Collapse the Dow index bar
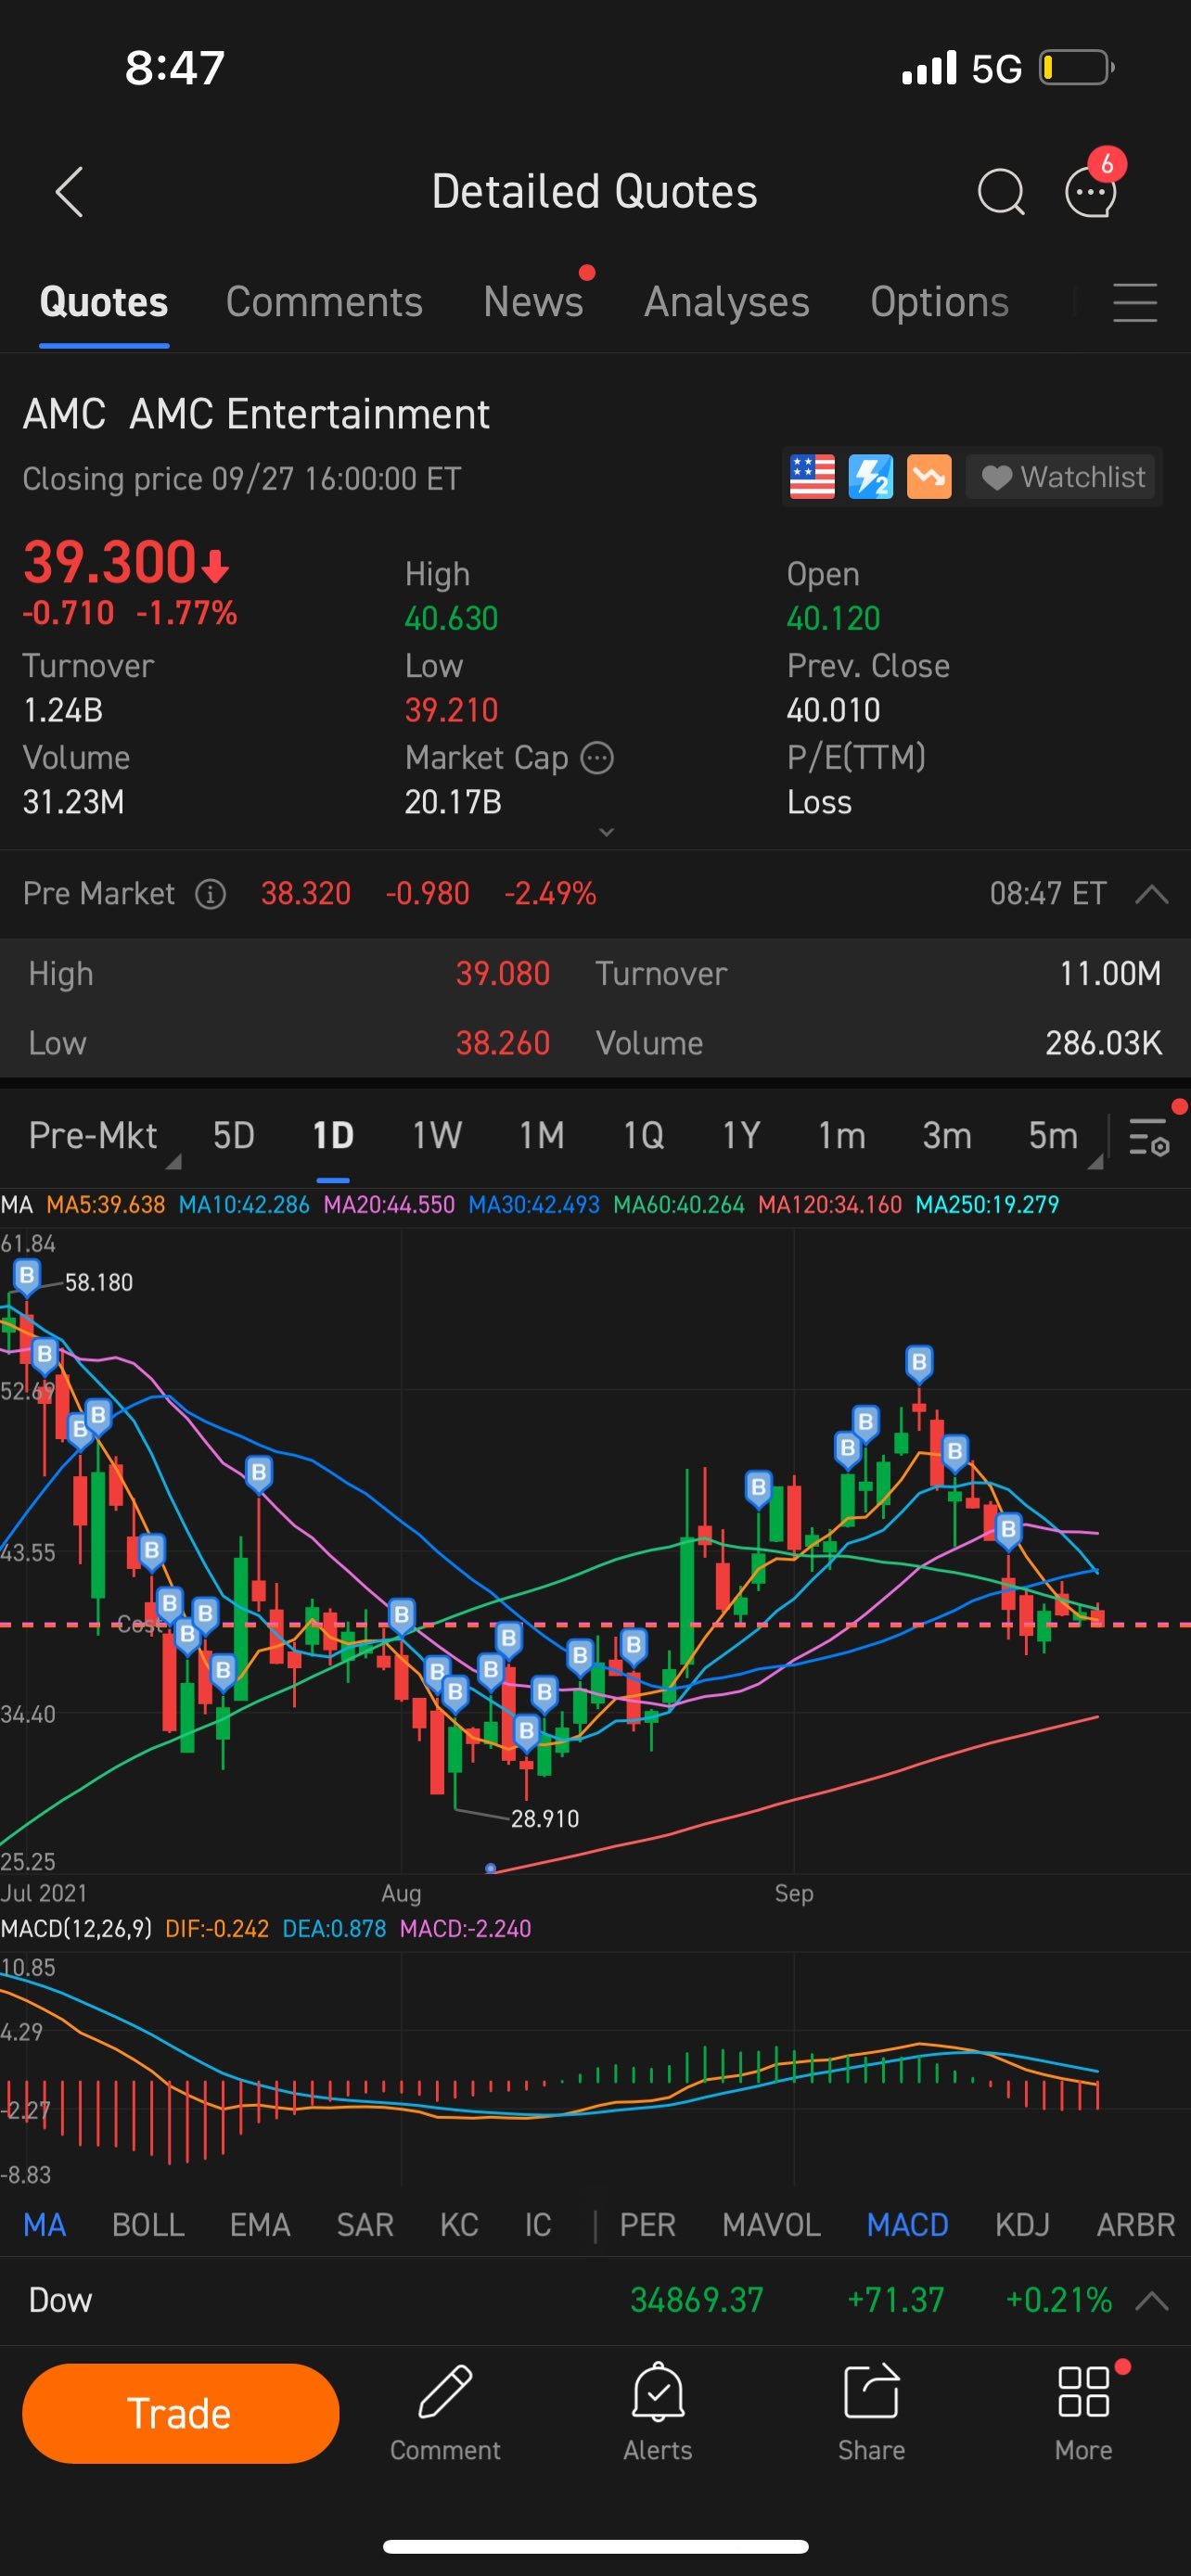1191x2576 pixels. pos(1152,2300)
